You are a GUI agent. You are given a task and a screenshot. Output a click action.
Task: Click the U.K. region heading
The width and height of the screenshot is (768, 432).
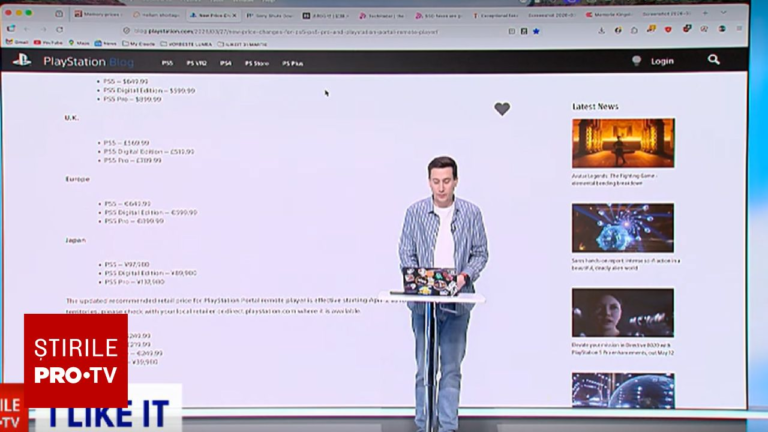72,118
